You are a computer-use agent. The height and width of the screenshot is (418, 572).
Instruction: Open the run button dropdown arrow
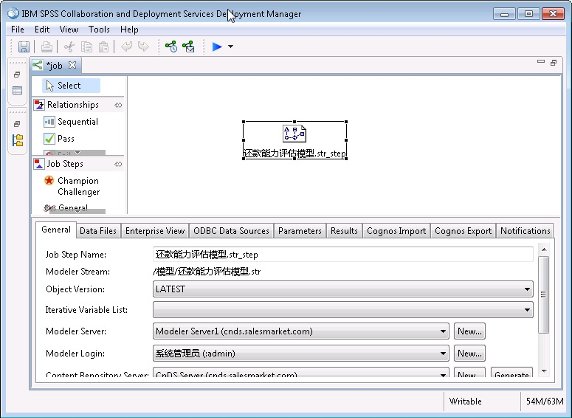point(231,46)
